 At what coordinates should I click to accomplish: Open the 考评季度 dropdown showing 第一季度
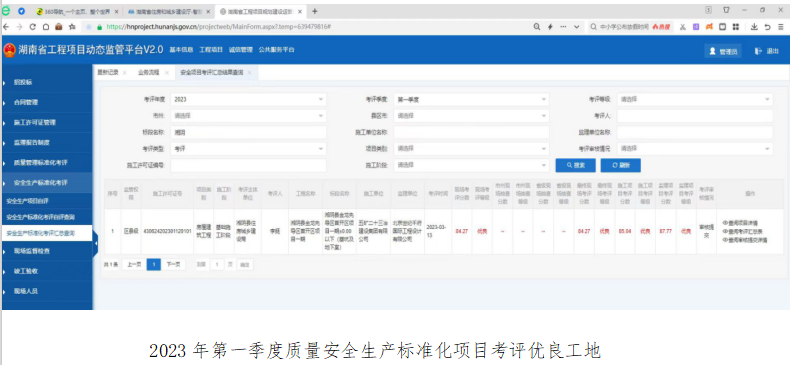[x=471, y=99]
